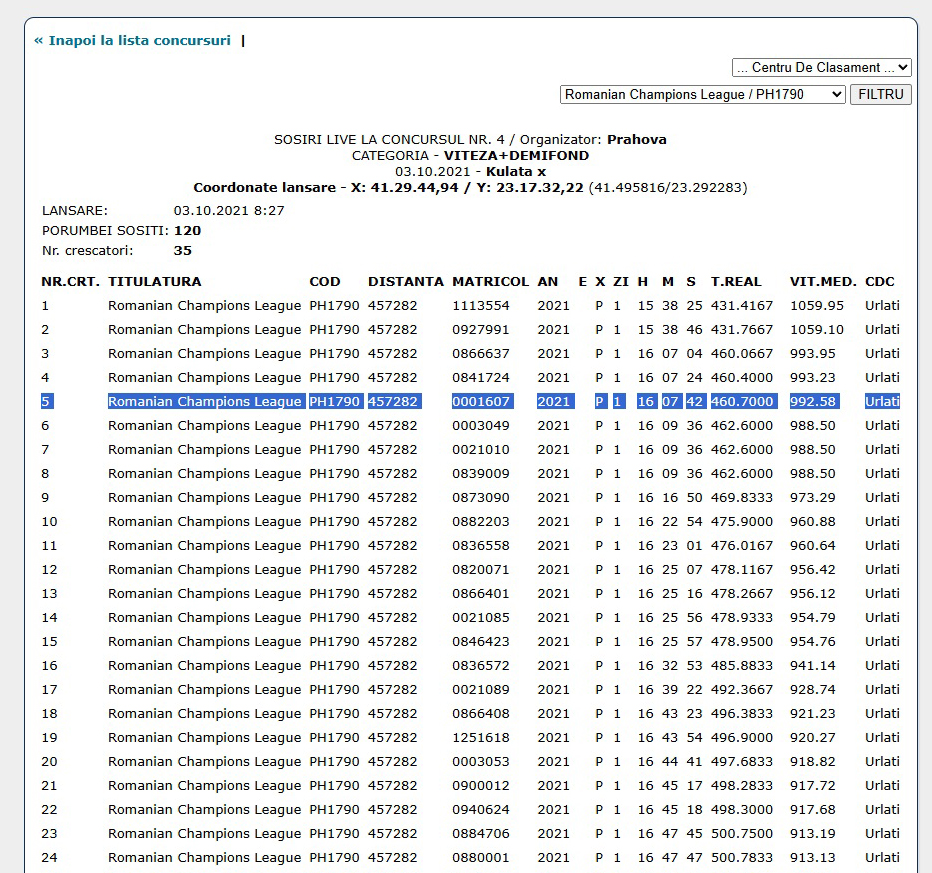The width and height of the screenshot is (932, 873).
Task: Click the CDC column header
Action: tap(880, 282)
